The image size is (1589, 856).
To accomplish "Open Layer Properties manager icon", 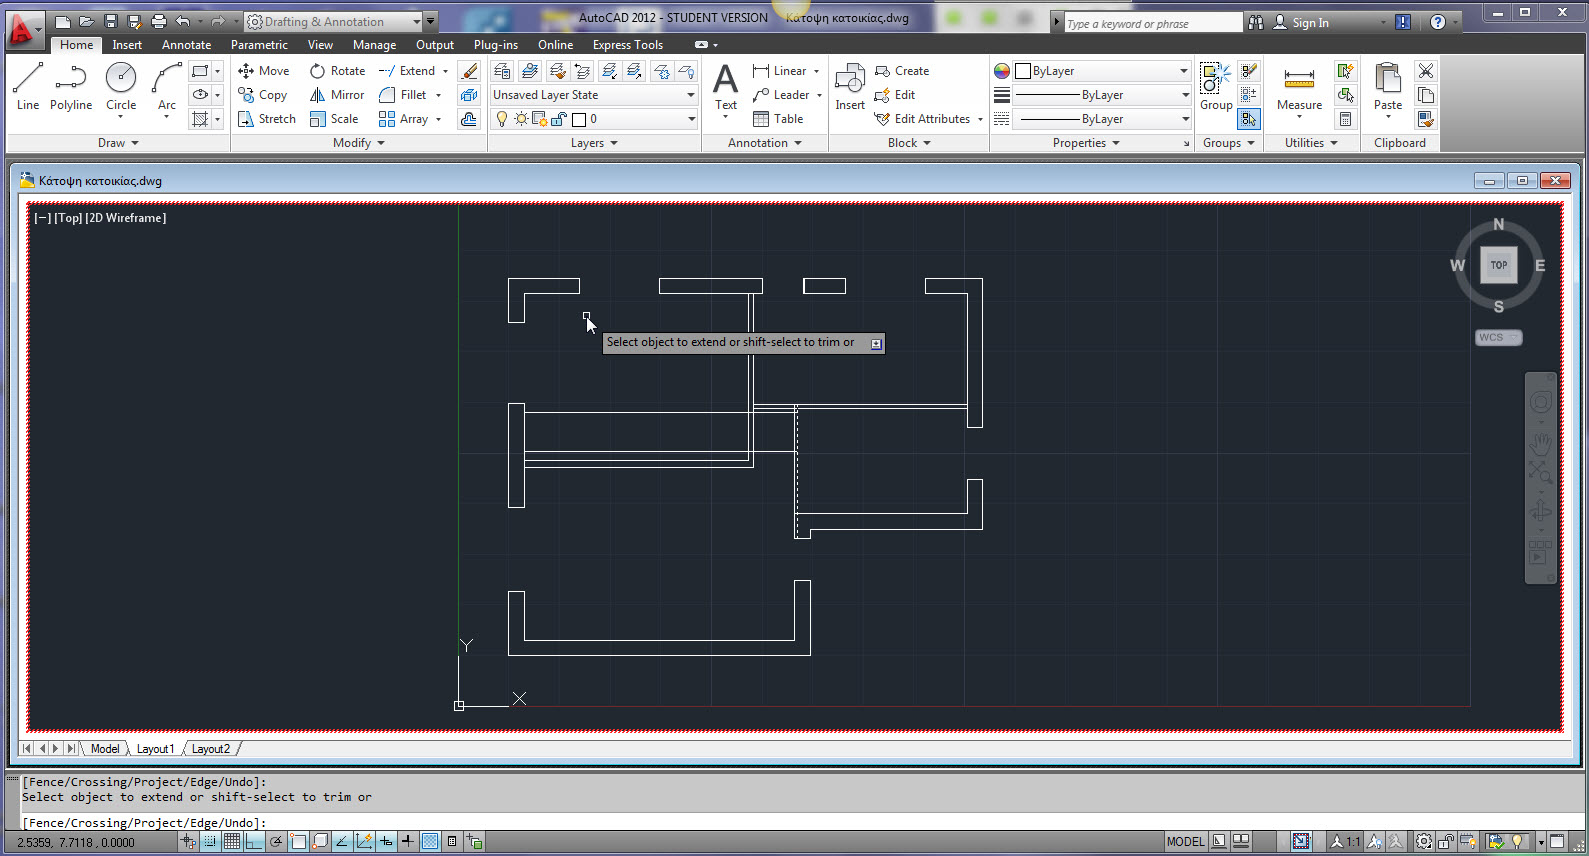I will (502, 71).
